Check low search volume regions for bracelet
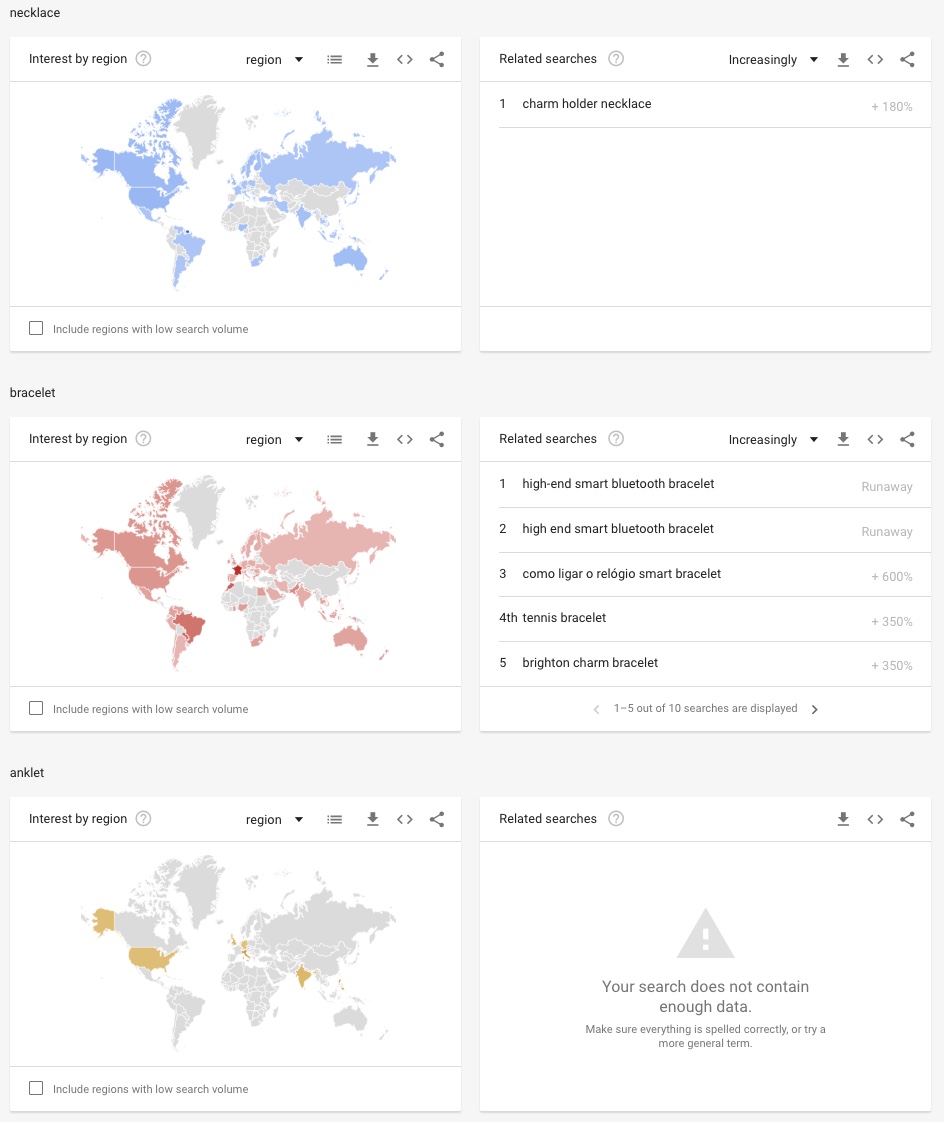Screen dimensions: 944x1122 [x=36, y=708]
